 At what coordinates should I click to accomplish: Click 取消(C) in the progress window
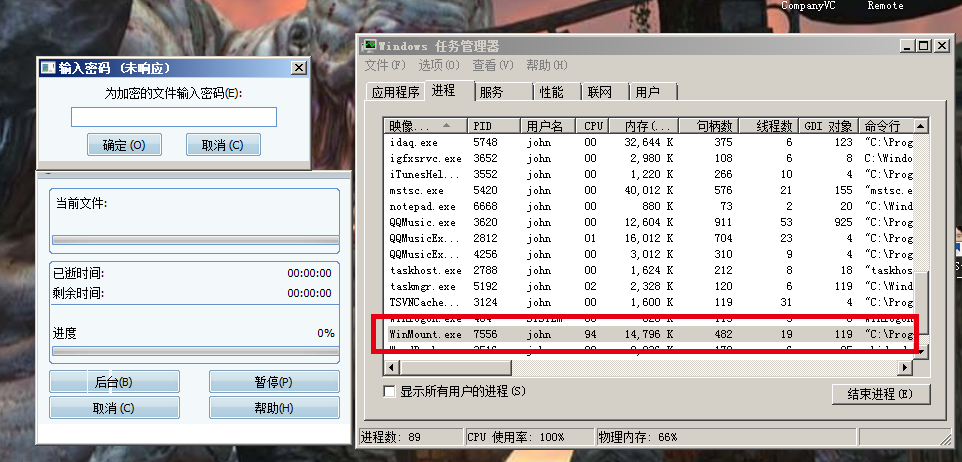click(x=114, y=408)
